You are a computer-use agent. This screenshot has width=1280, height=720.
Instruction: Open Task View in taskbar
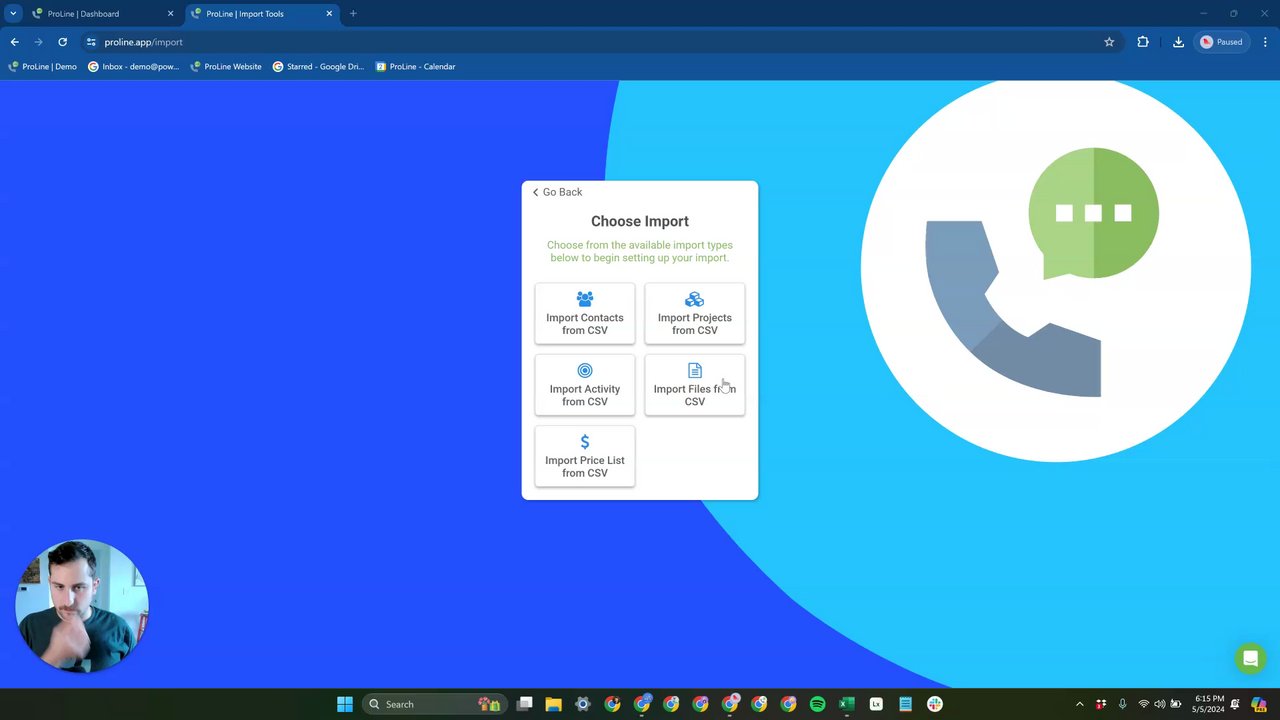click(524, 704)
